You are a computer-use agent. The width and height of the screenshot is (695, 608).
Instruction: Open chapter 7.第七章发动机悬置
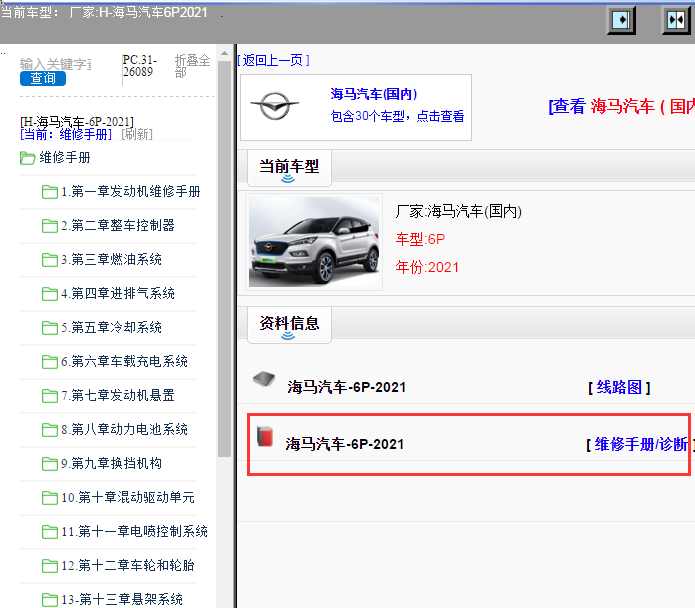118,395
